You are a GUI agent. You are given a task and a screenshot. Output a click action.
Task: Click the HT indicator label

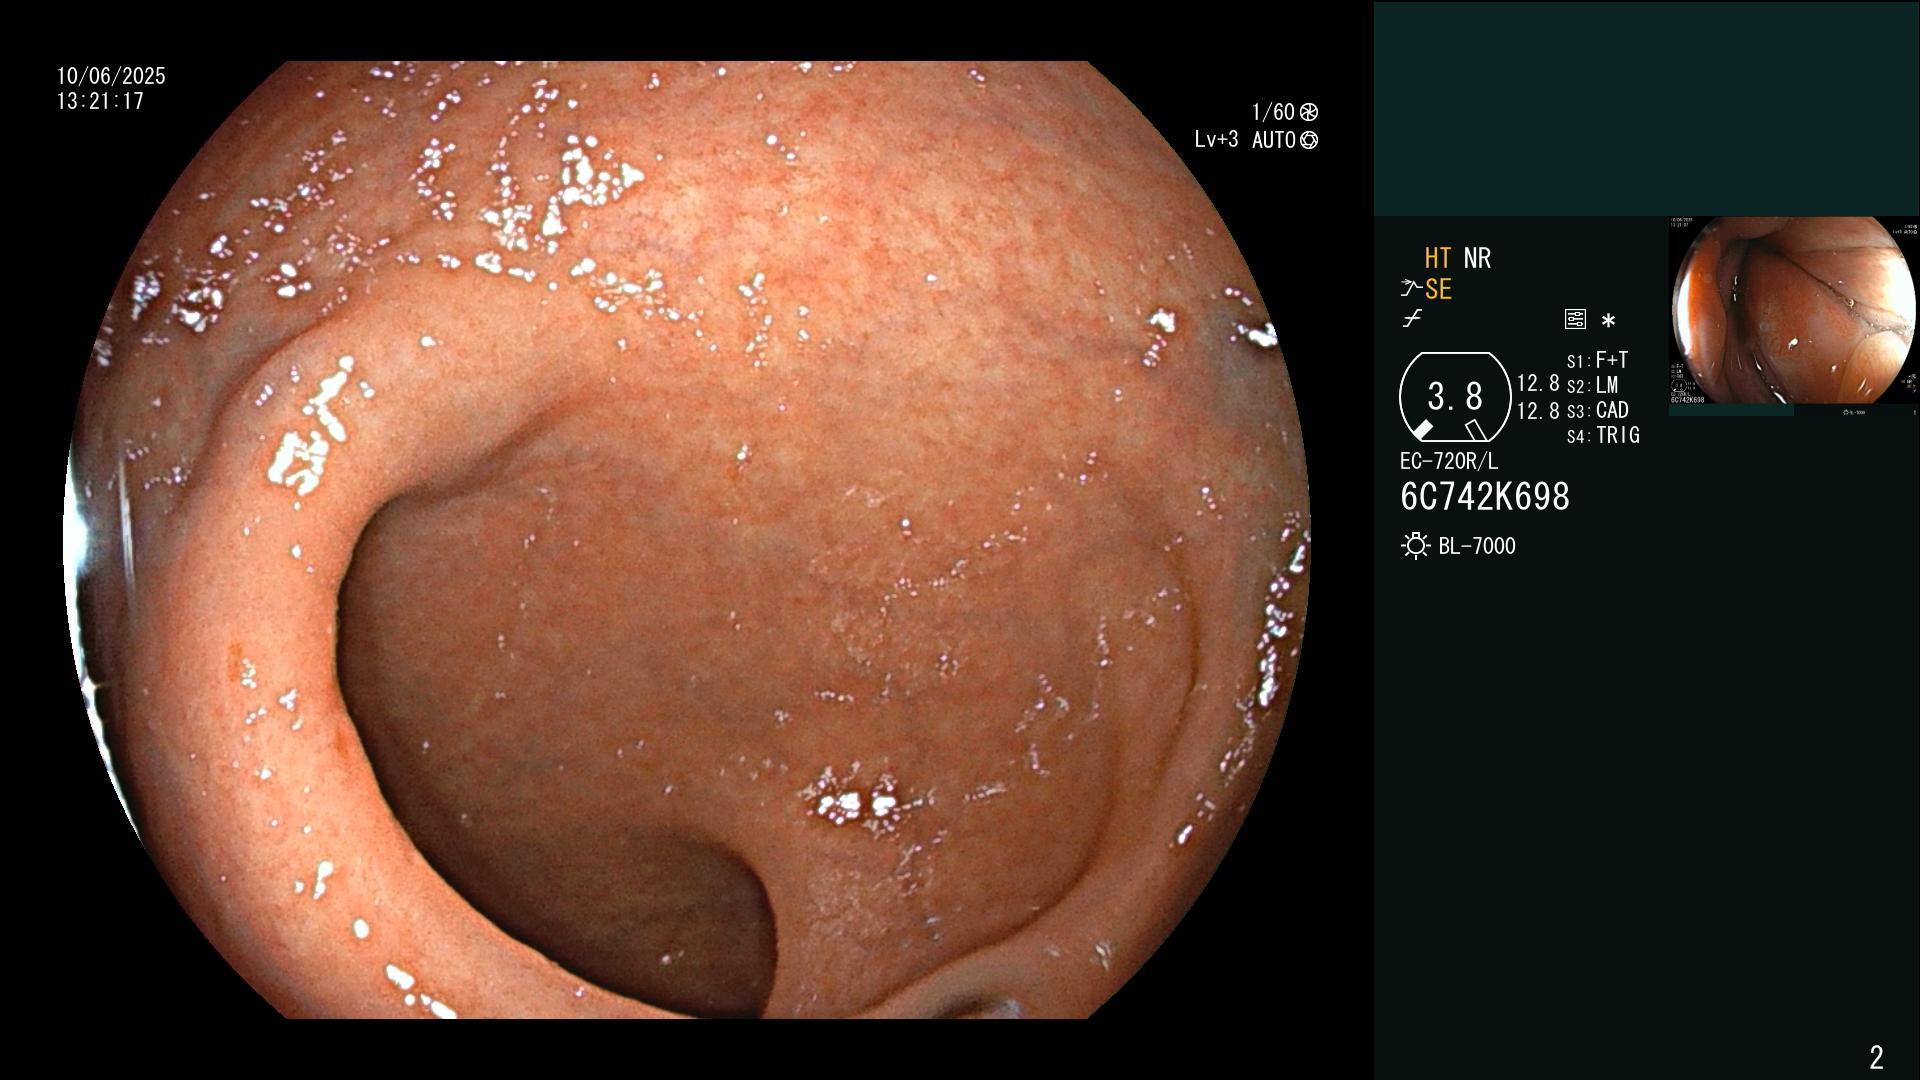coord(1438,258)
